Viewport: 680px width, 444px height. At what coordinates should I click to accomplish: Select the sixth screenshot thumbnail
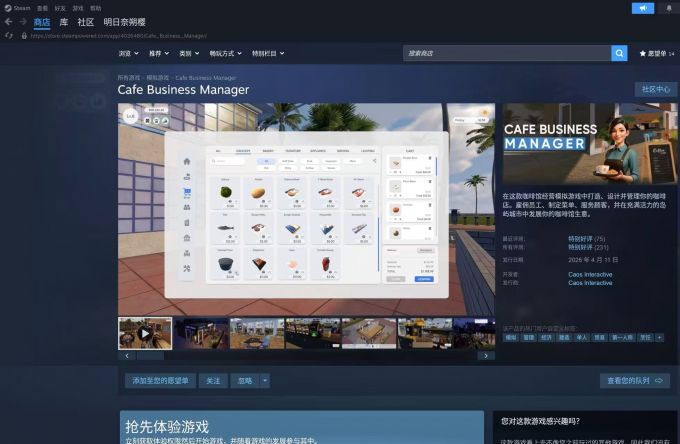click(x=425, y=333)
